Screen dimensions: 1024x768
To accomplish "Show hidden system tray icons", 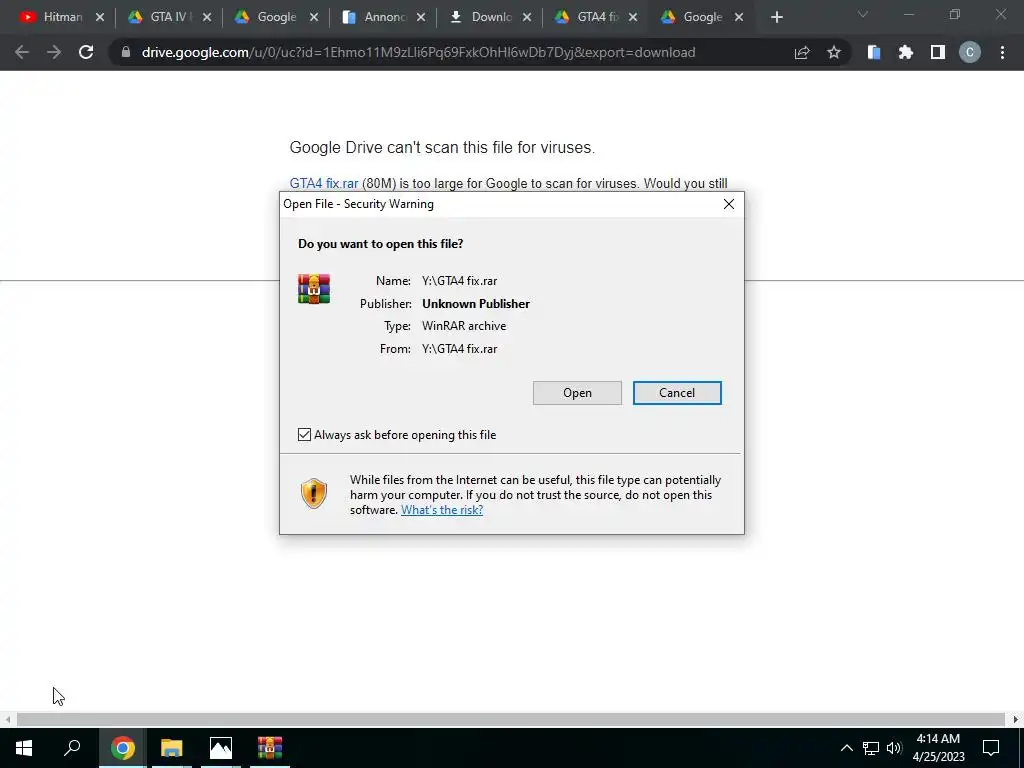I will (846, 748).
